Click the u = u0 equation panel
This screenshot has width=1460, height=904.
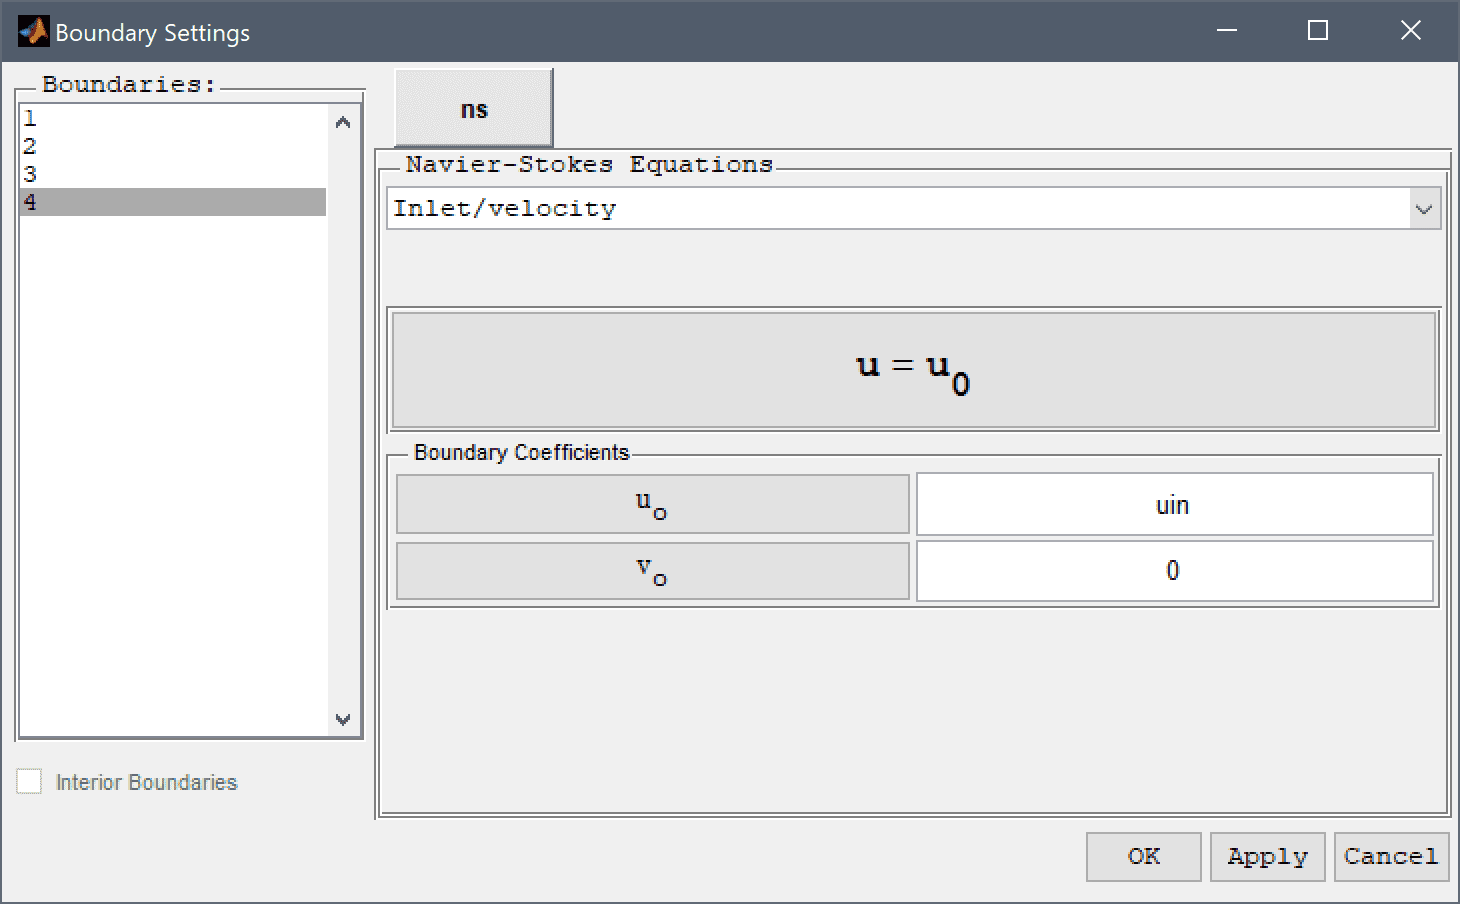(x=913, y=370)
